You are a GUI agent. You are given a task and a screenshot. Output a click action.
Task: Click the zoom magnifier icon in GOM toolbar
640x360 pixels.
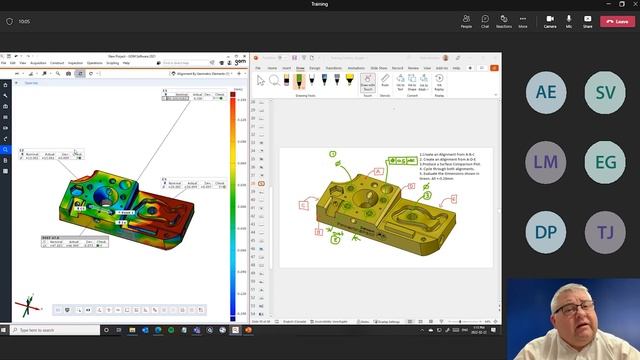click(x=58, y=73)
